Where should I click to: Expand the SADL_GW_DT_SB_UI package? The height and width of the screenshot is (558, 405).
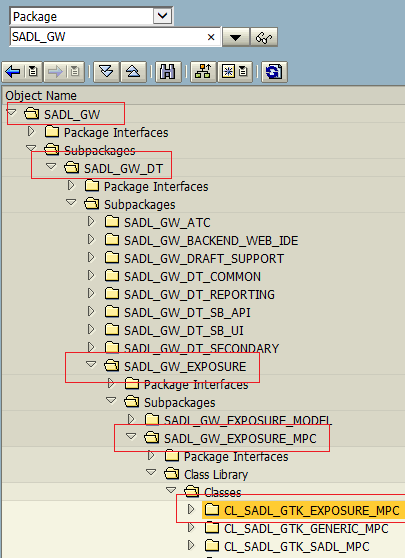click(91, 330)
